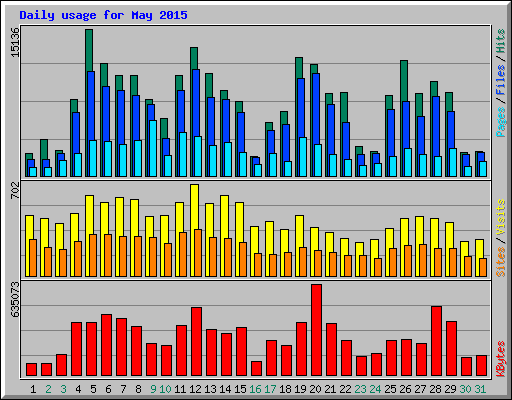
Task: Click day label 3 on the x-axis
Action: (63, 389)
